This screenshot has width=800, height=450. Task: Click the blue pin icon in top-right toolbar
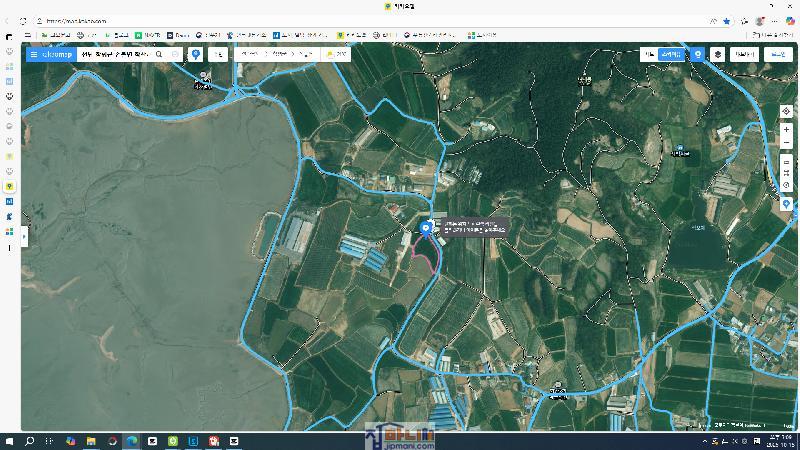[698, 54]
